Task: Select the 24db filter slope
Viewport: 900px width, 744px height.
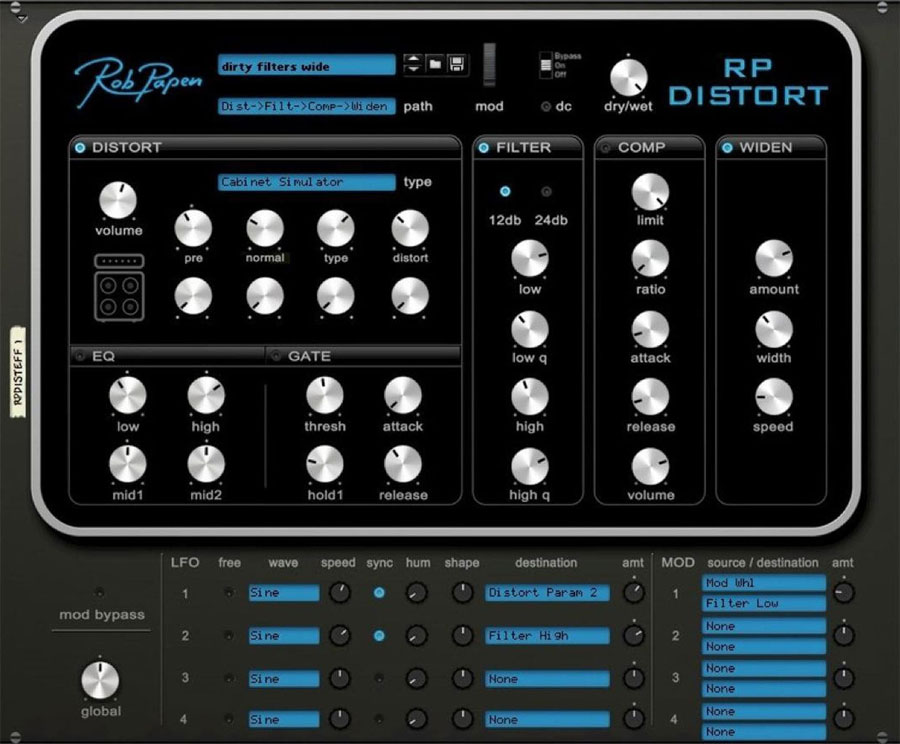Action: [546, 192]
